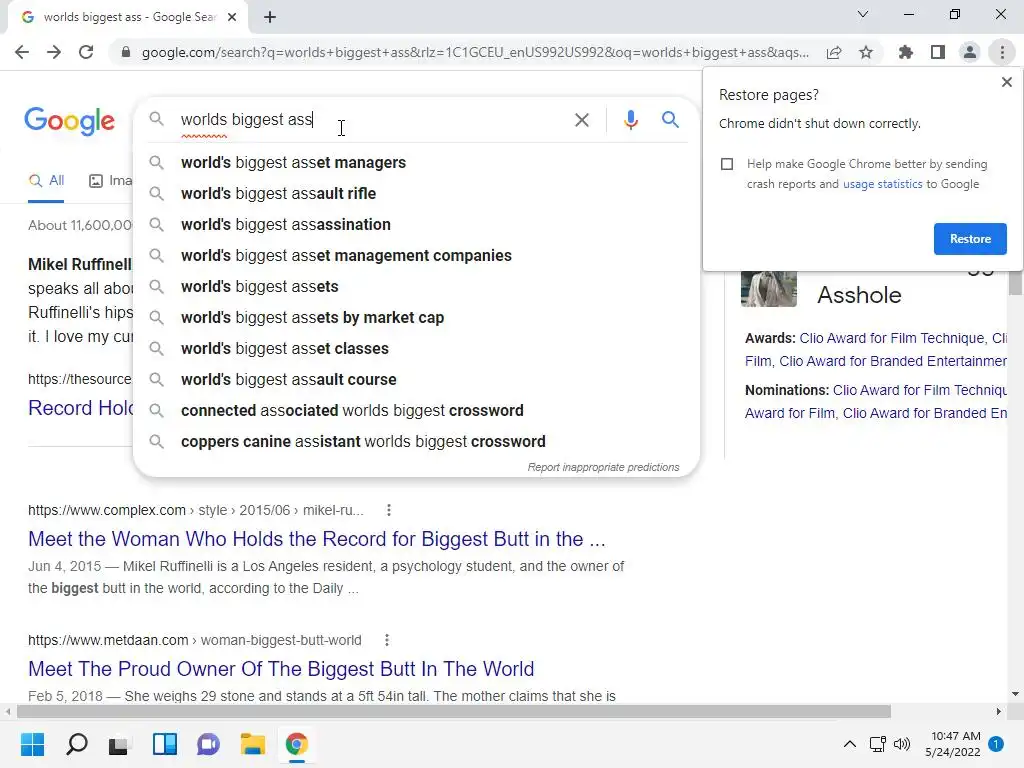This screenshot has width=1024, height=768.
Task: Select the All search results tab
Action: coord(46,181)
